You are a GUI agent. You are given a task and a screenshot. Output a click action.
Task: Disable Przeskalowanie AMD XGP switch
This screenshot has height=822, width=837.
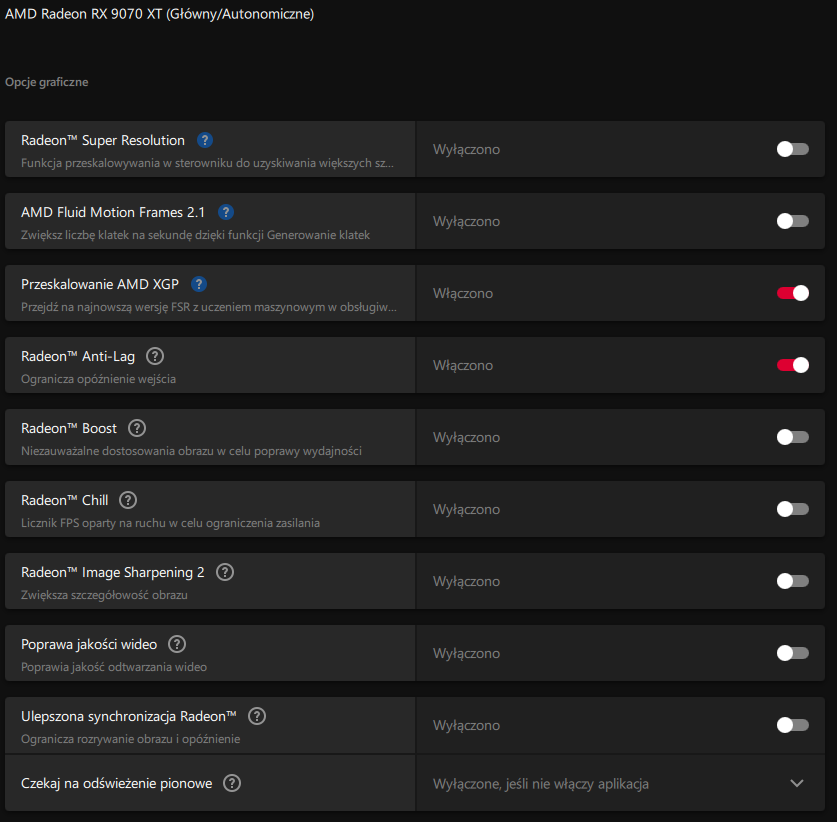pos(792,293)
